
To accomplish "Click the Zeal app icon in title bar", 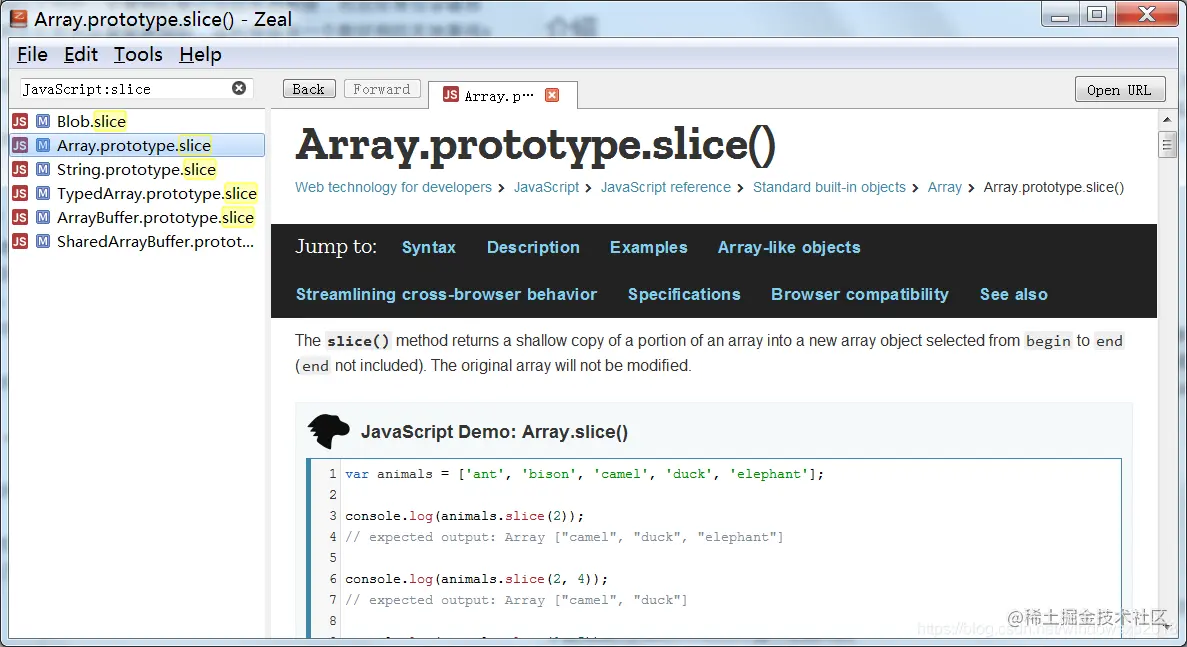I will [x=19, y=19].
